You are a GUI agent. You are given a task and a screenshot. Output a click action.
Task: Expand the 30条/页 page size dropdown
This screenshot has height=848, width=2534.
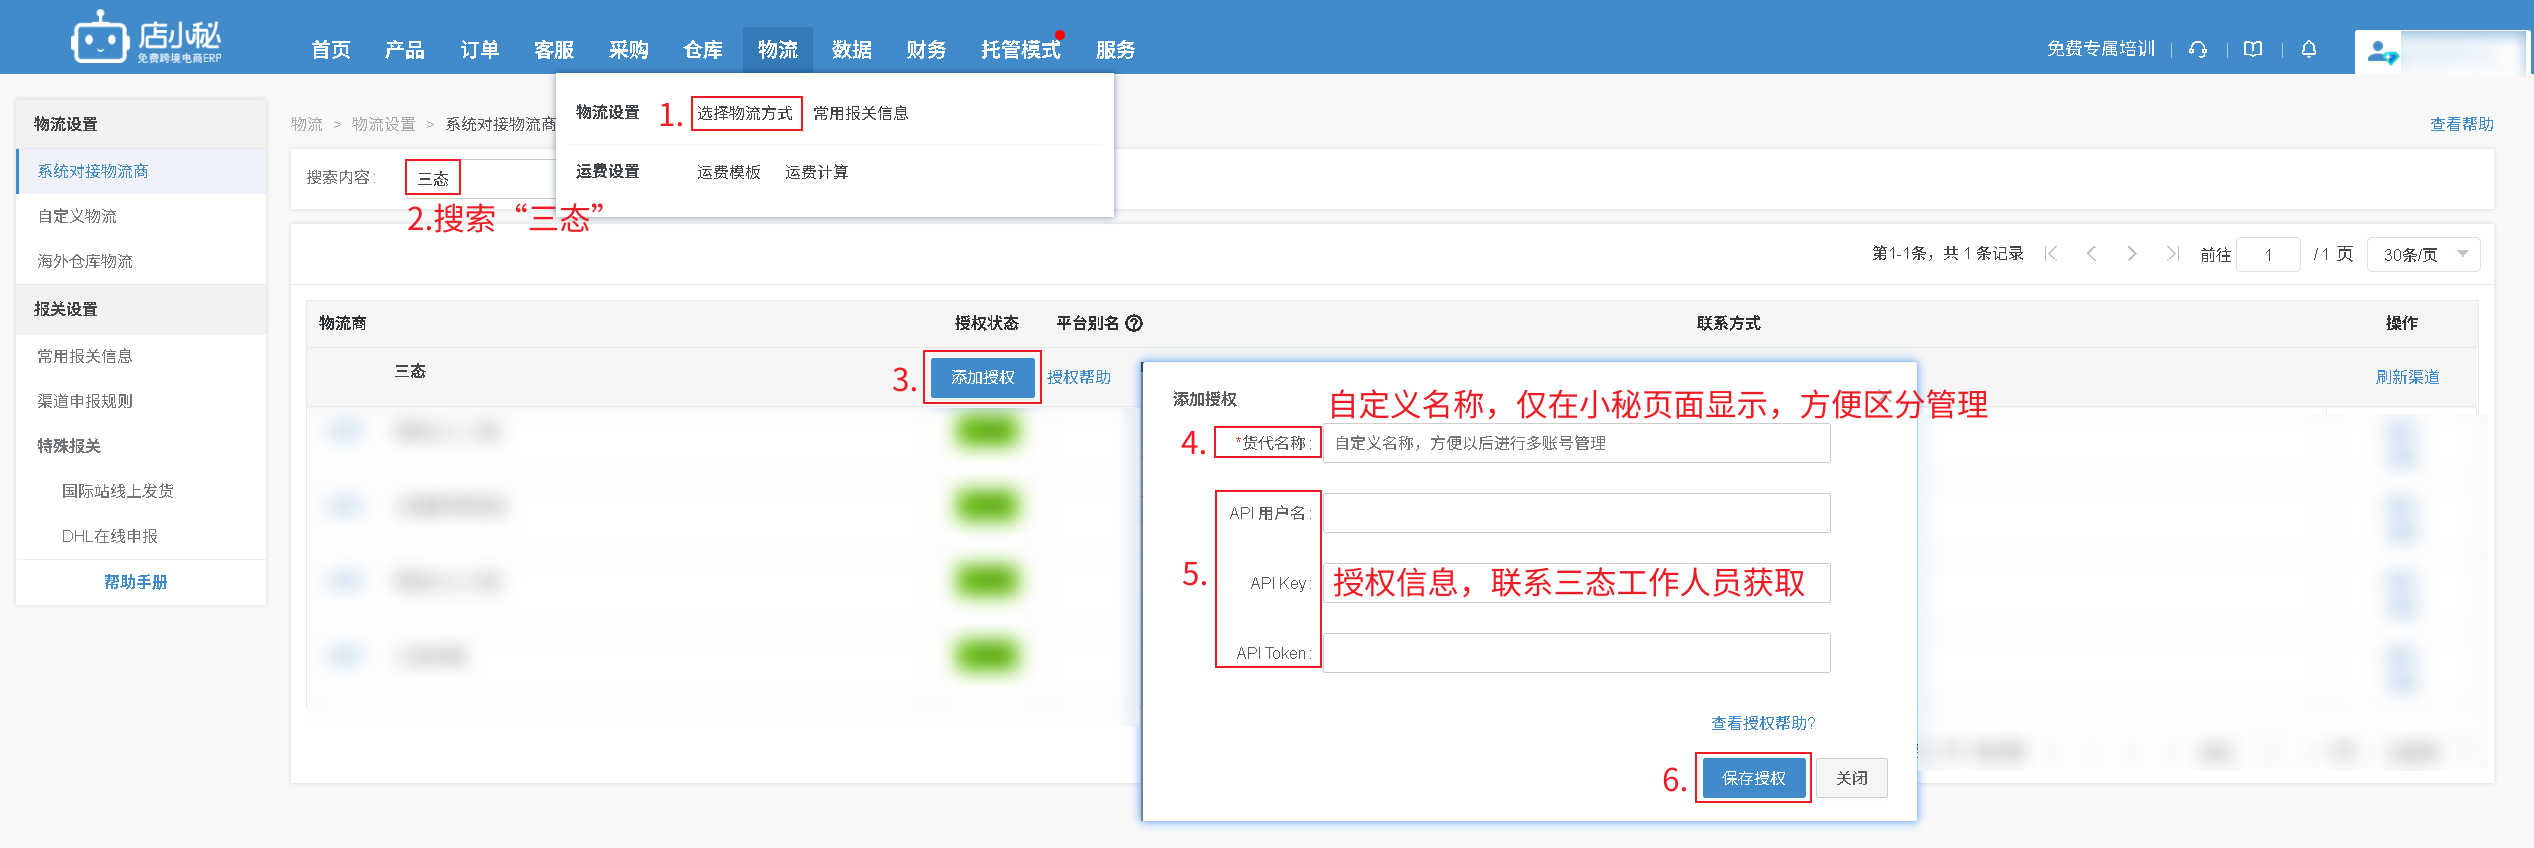(2423, 255)
